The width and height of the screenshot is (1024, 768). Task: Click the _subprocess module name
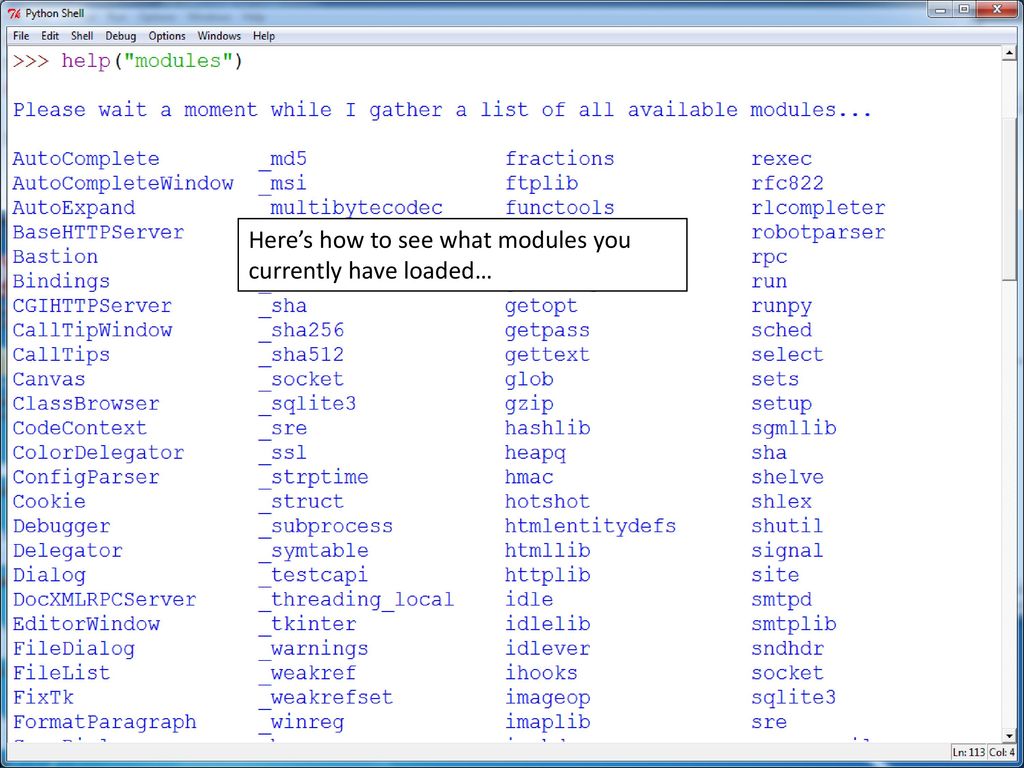click(x=325, y=526)
